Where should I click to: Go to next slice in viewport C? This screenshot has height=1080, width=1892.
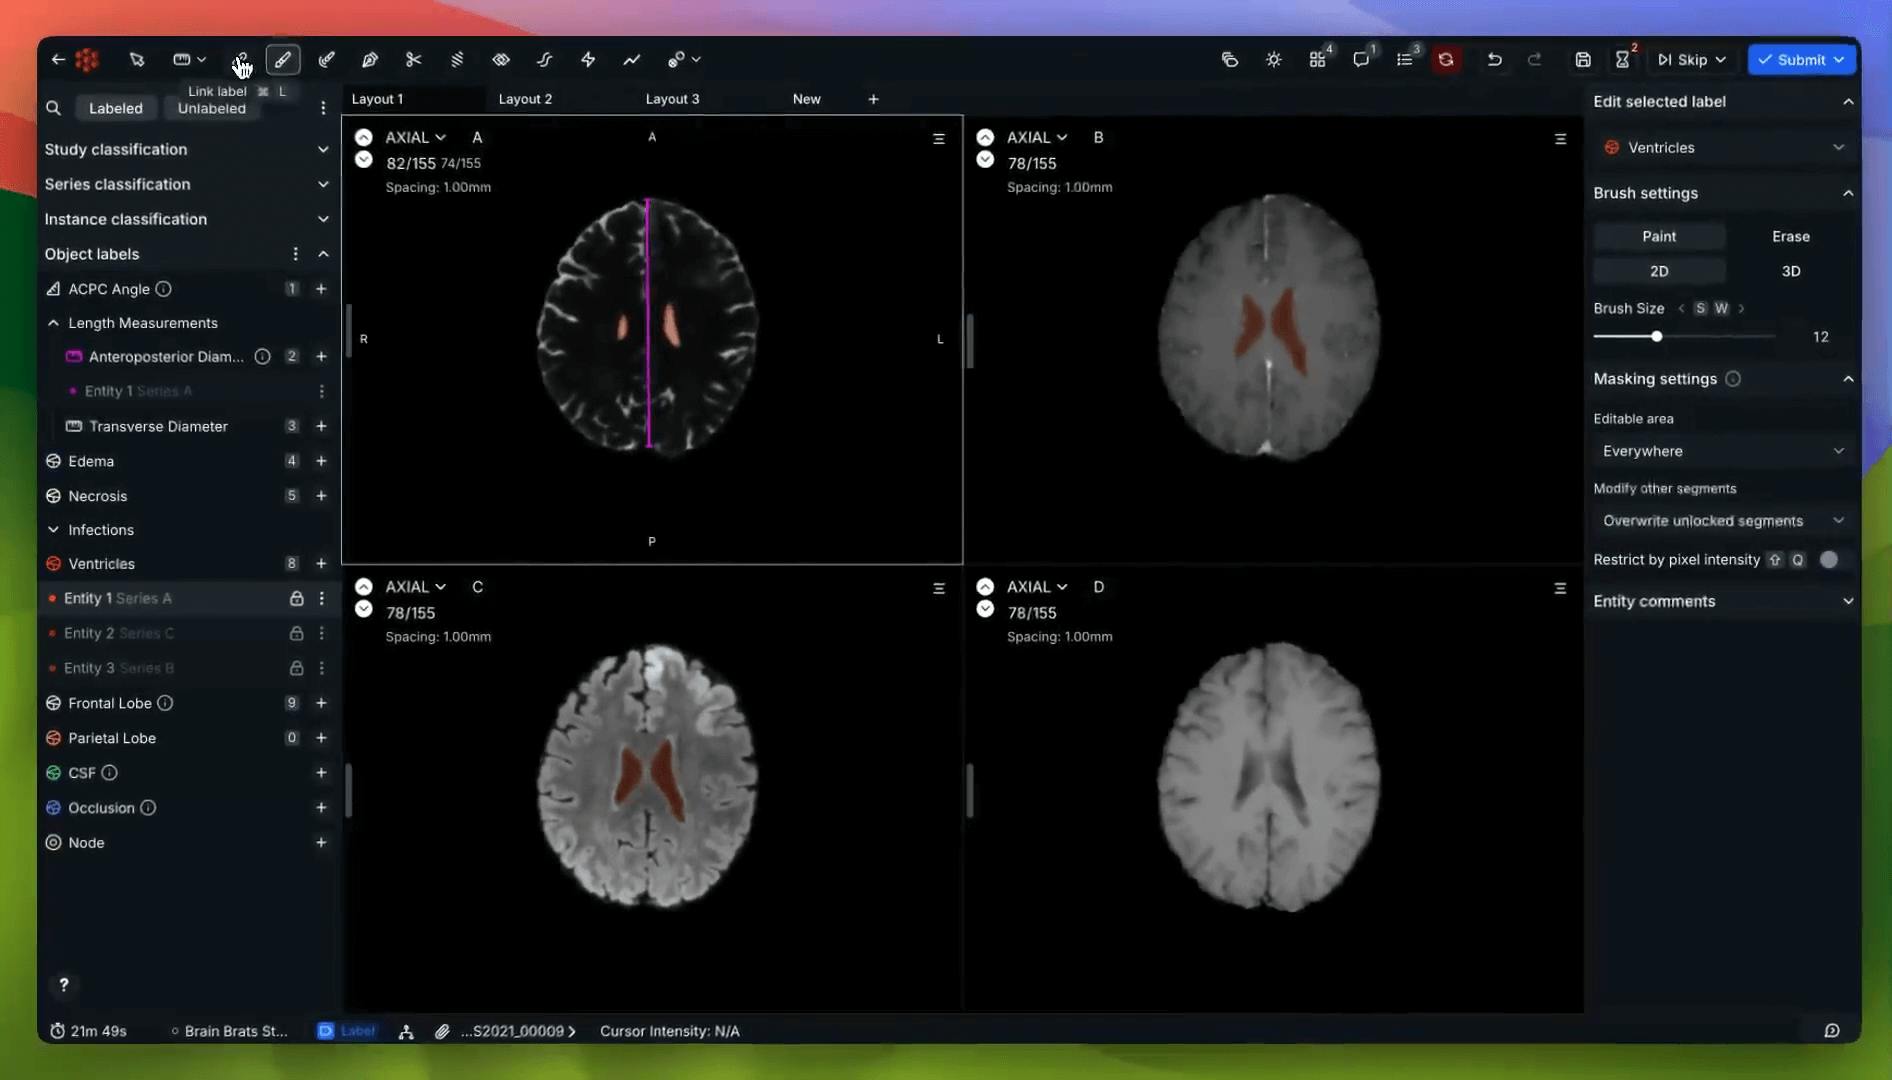tap(364, 609)
